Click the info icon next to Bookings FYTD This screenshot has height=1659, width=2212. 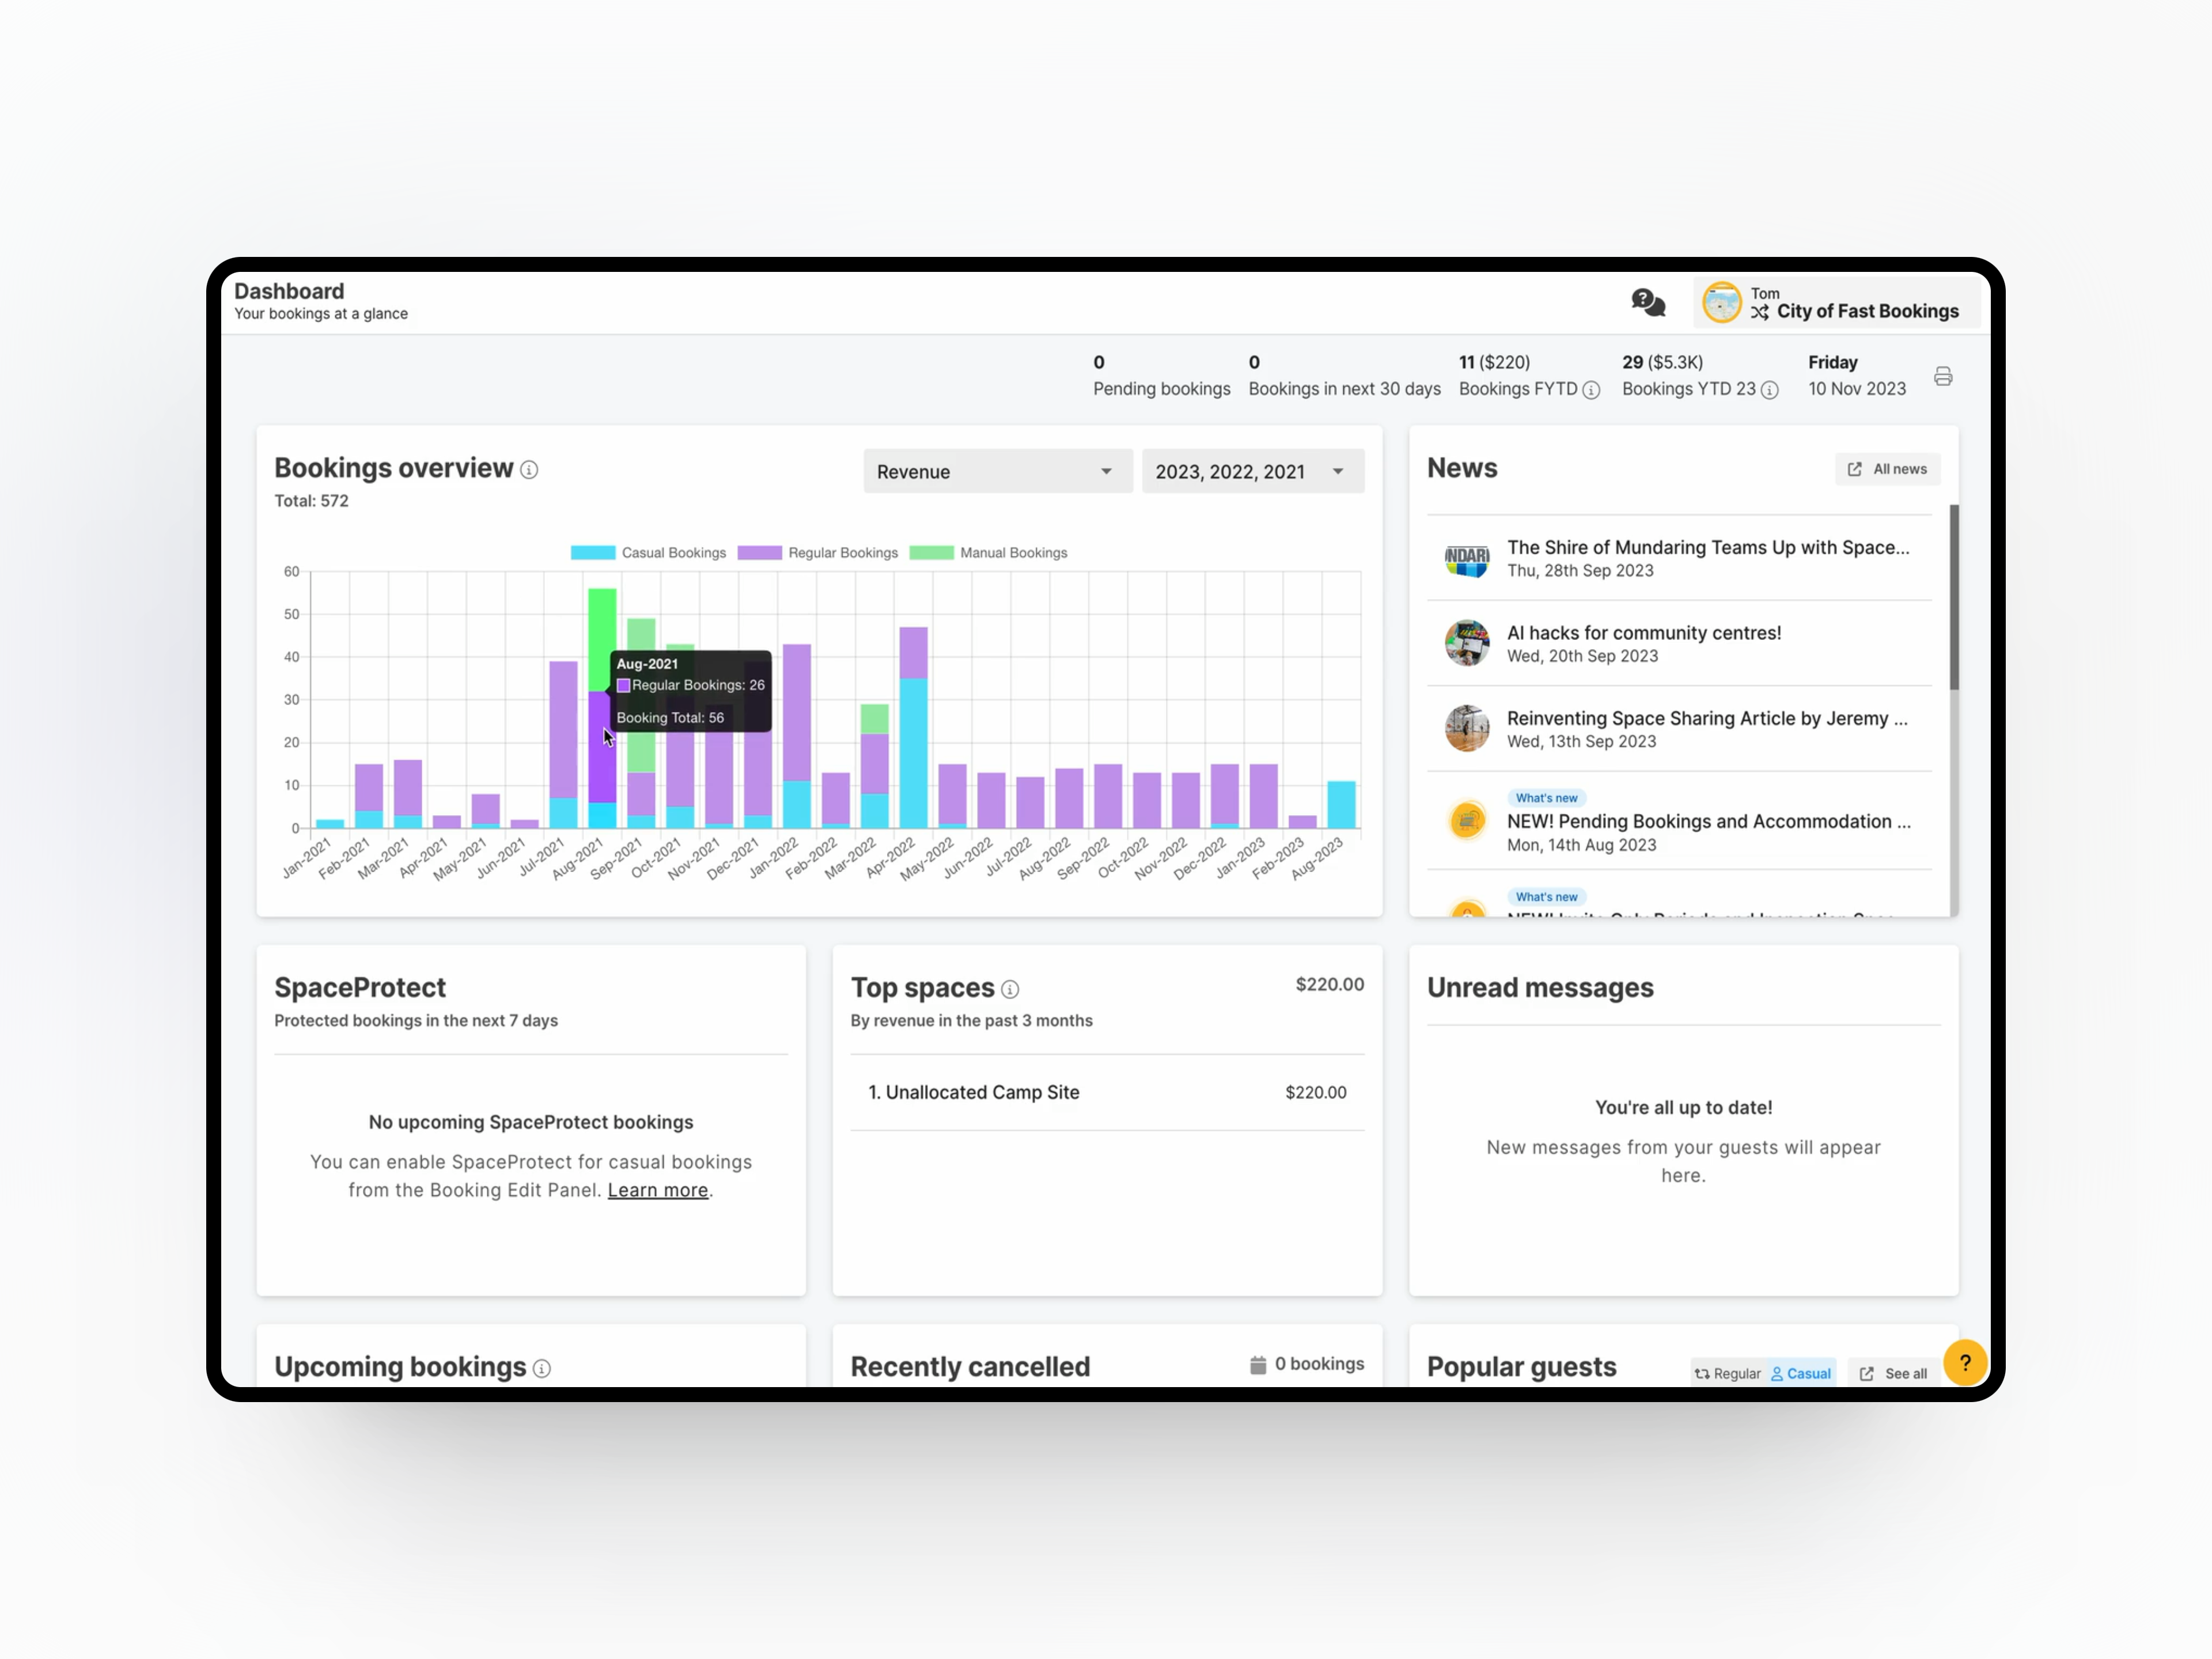click(1592, 390)
